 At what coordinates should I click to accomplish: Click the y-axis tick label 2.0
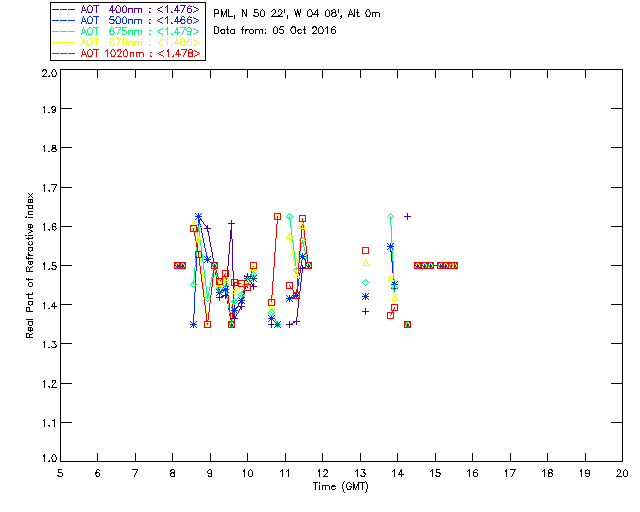tap(49, 73)
